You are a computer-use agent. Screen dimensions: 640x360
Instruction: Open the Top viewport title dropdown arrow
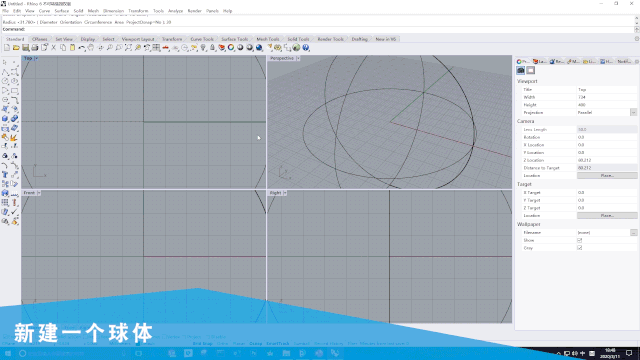click(36, 58)
